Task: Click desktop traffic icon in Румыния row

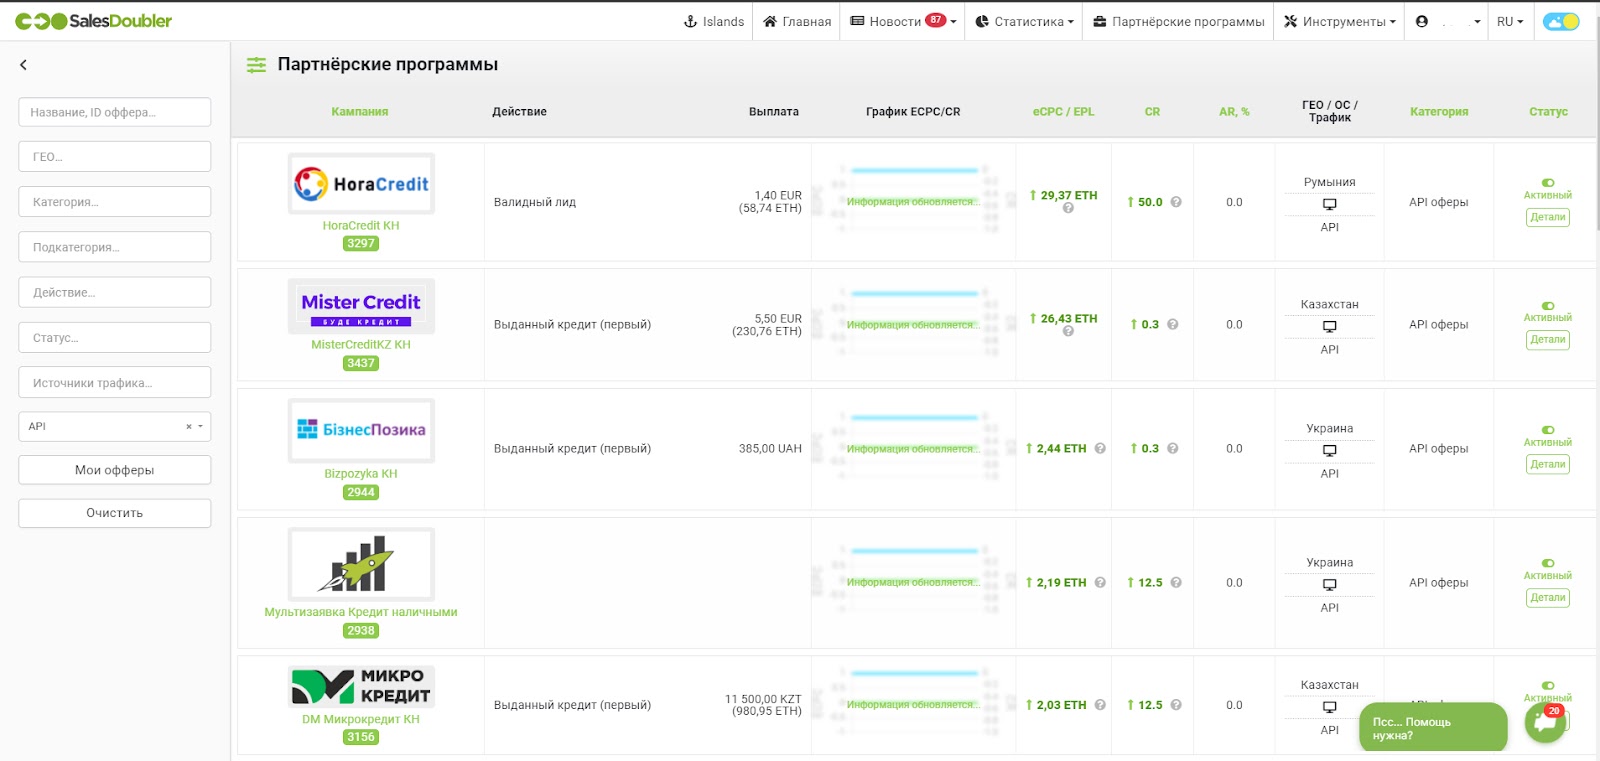Action: (1329, 204)
